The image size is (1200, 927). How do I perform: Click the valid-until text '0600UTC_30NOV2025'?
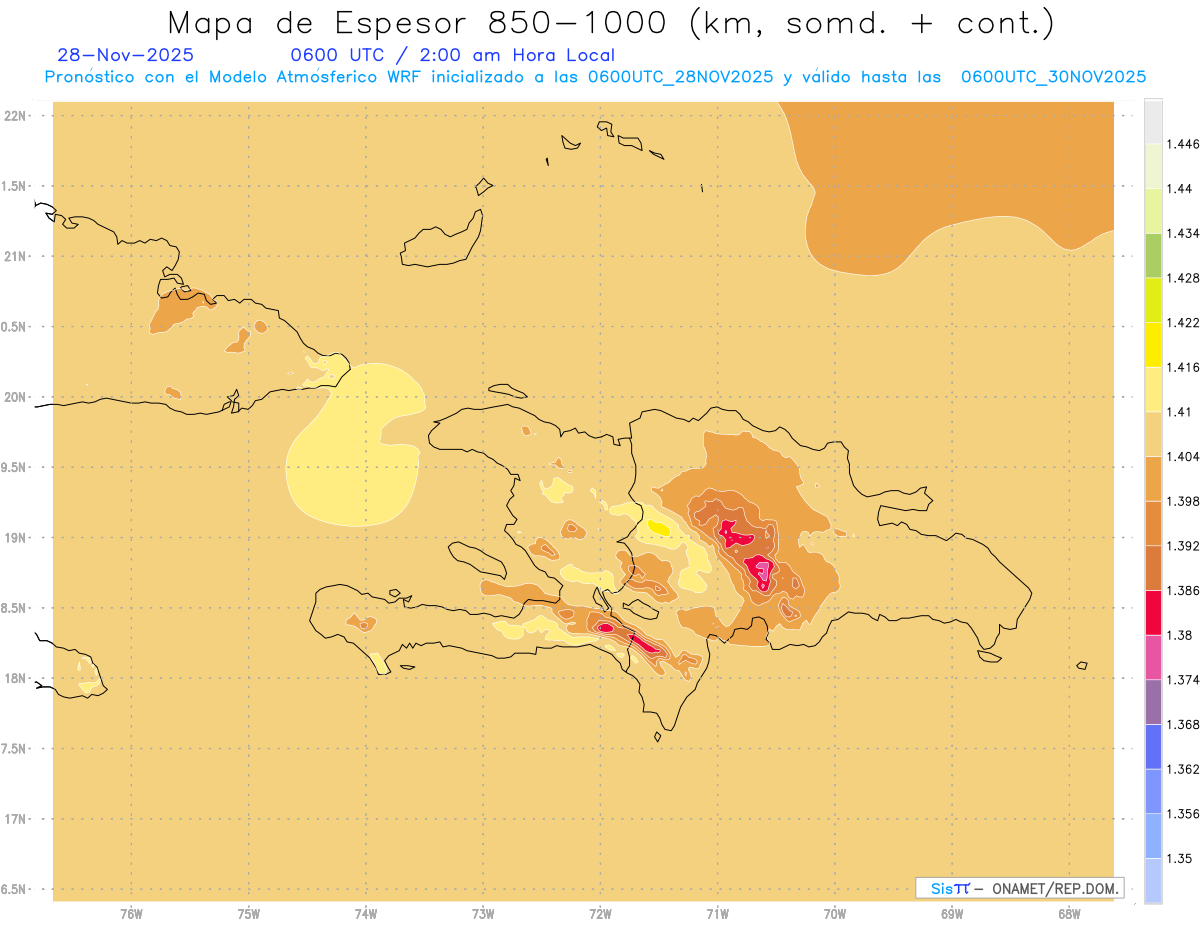point(1053,77)
